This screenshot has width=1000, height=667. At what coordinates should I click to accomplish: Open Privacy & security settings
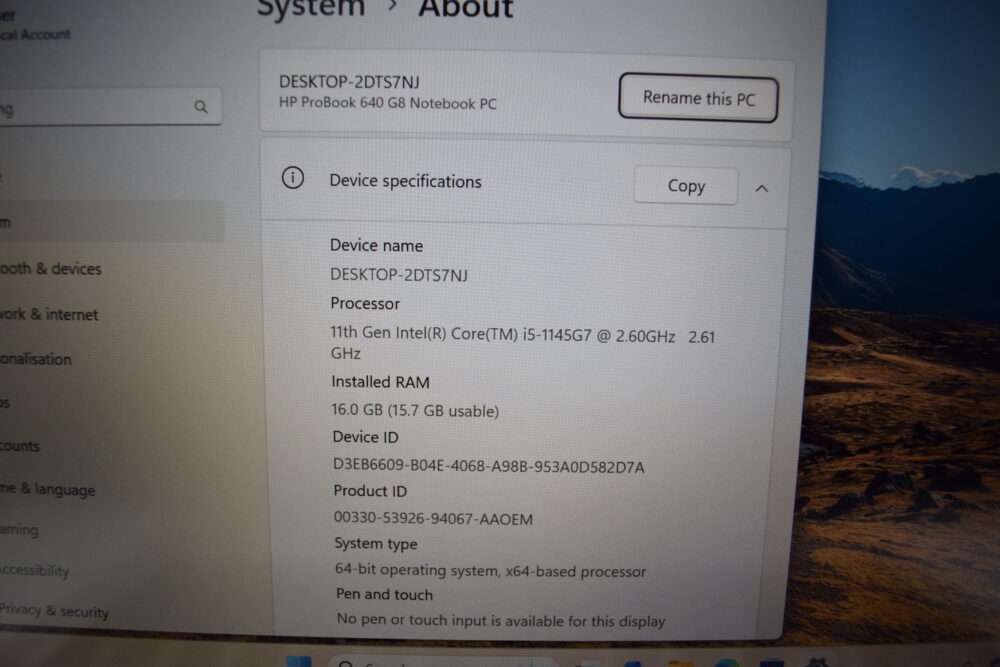click(54, 611)
